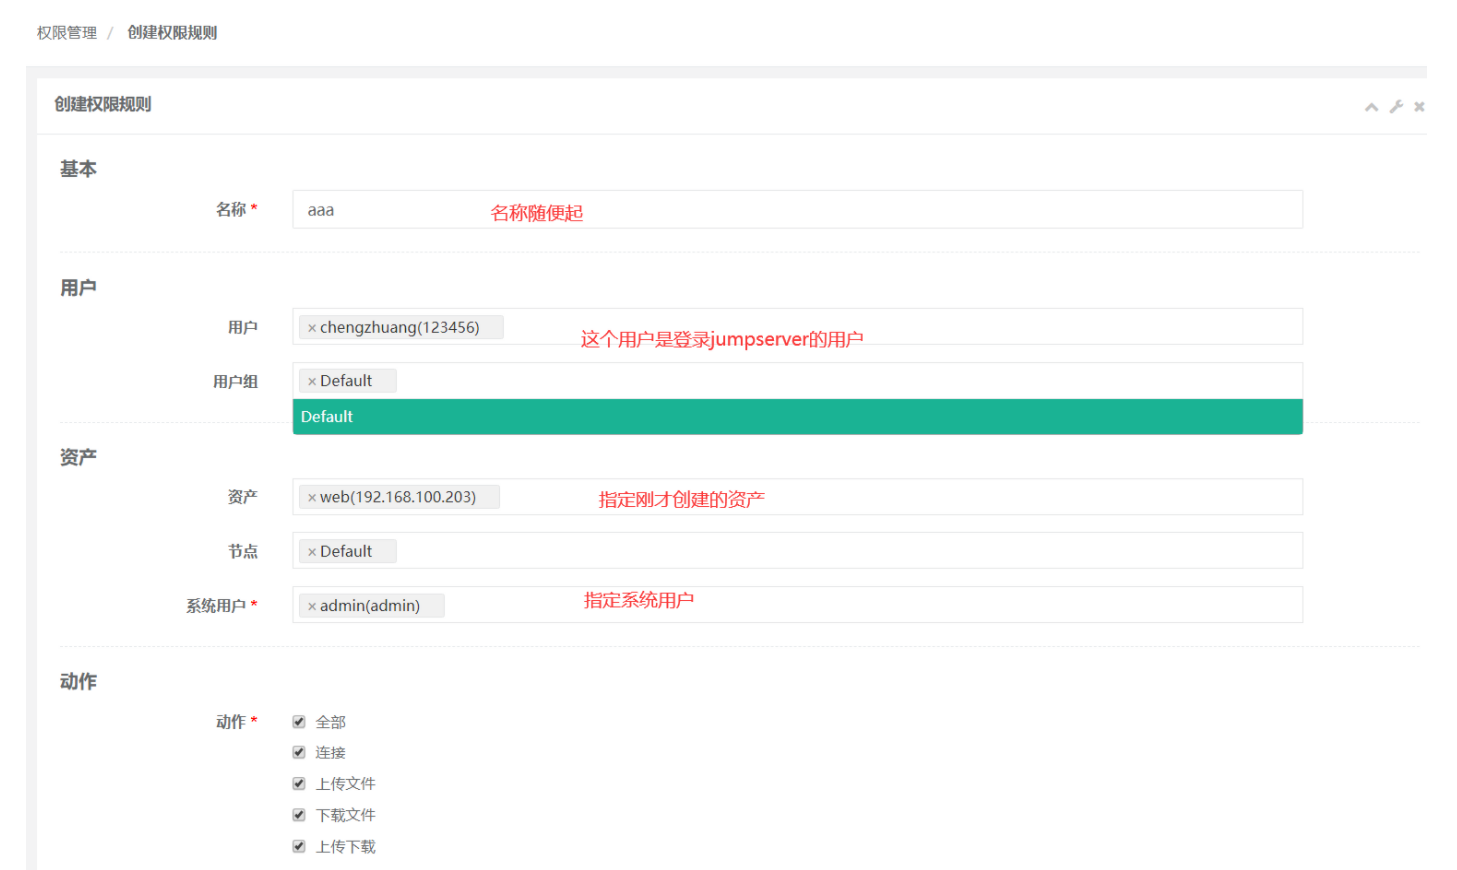Click the 用户组 field label
Viewport: 1457px width, 870px height.
pyautogui.click(x=236, y=382)
